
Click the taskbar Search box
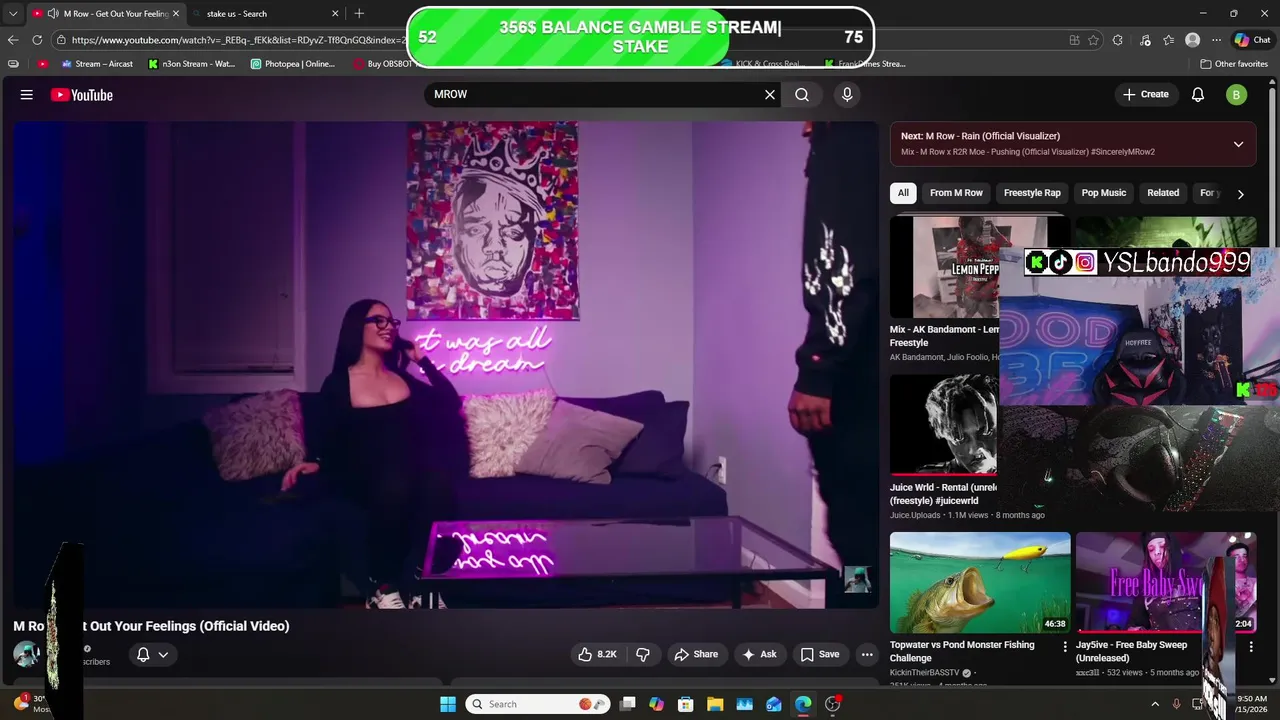[x=537, y=704]
